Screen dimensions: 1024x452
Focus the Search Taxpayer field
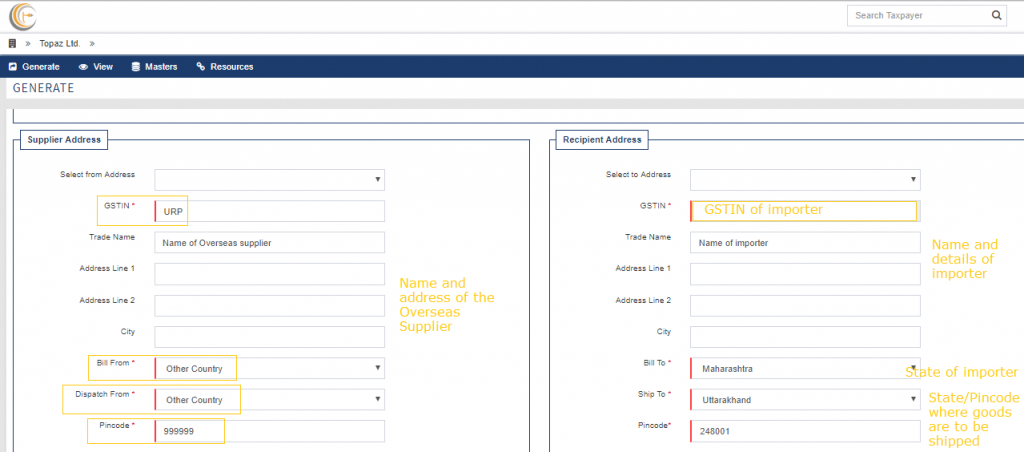point(918,15)
